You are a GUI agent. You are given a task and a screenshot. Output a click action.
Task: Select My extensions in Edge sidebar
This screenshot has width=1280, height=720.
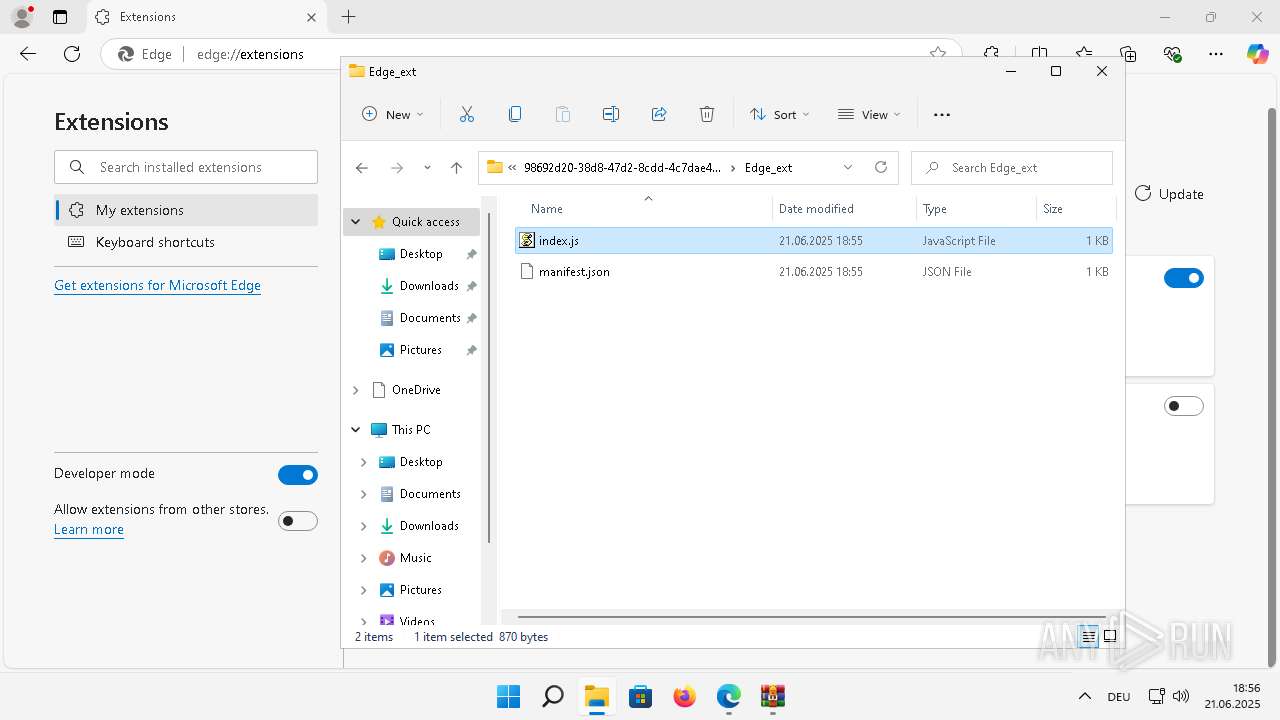(186, 210)
